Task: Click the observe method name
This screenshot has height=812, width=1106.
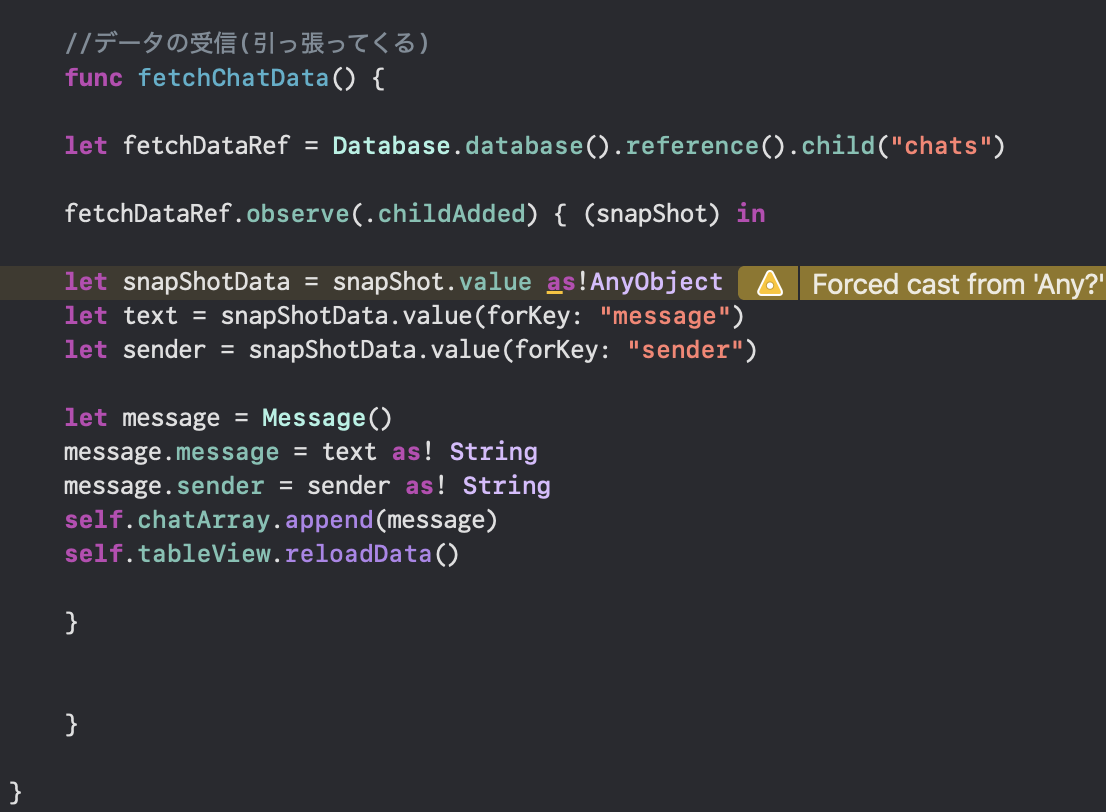Action: point(298,214)
